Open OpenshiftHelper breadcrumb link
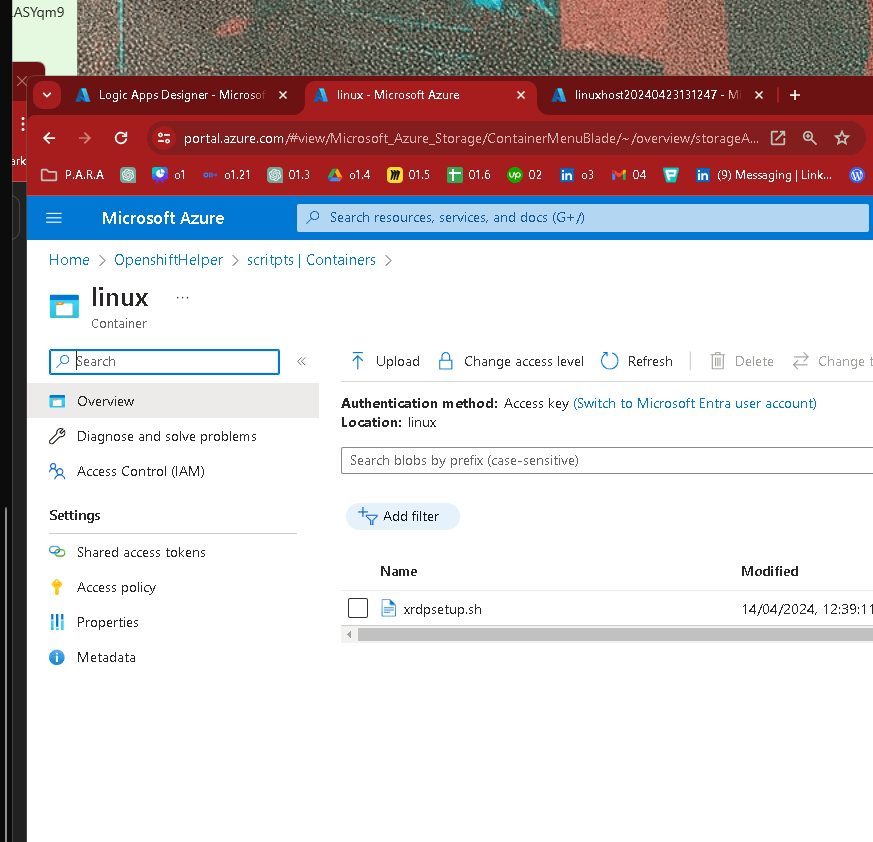 [x=168, y=260]
